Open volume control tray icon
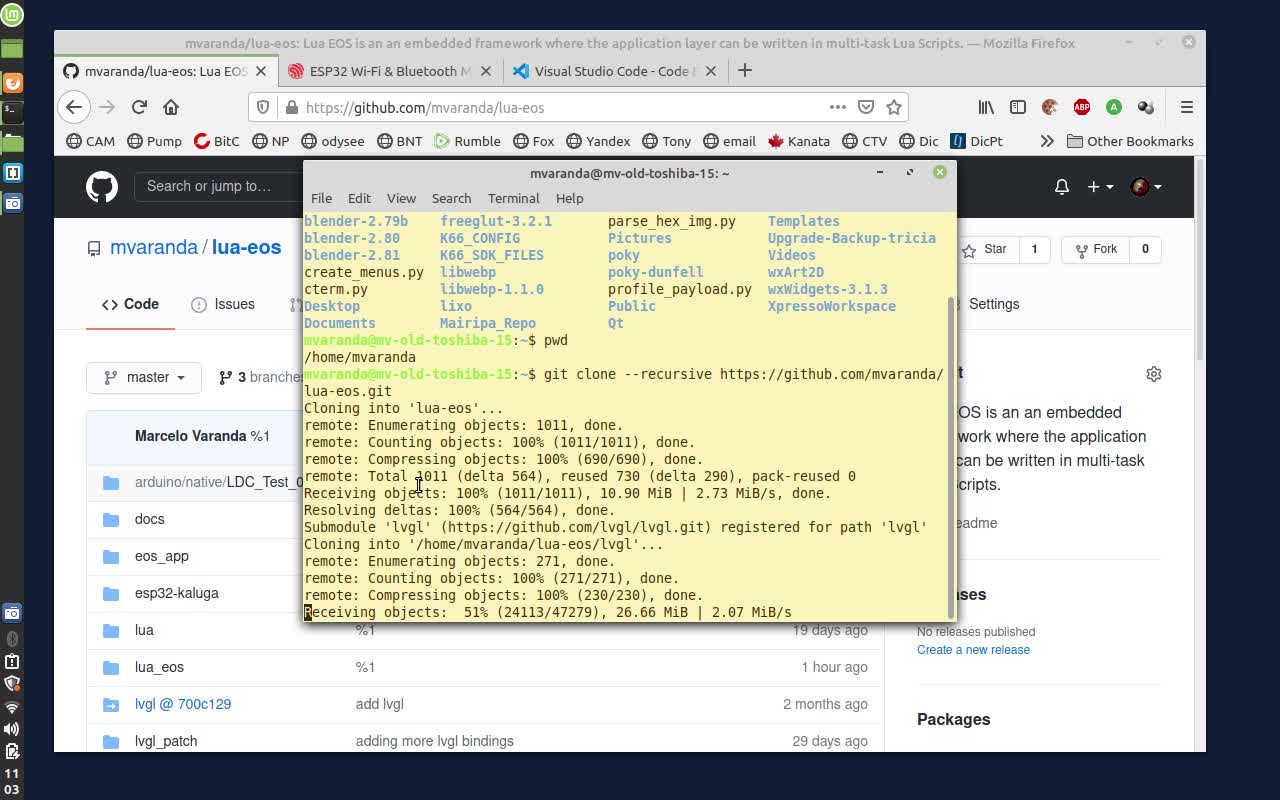 [12, 729]
